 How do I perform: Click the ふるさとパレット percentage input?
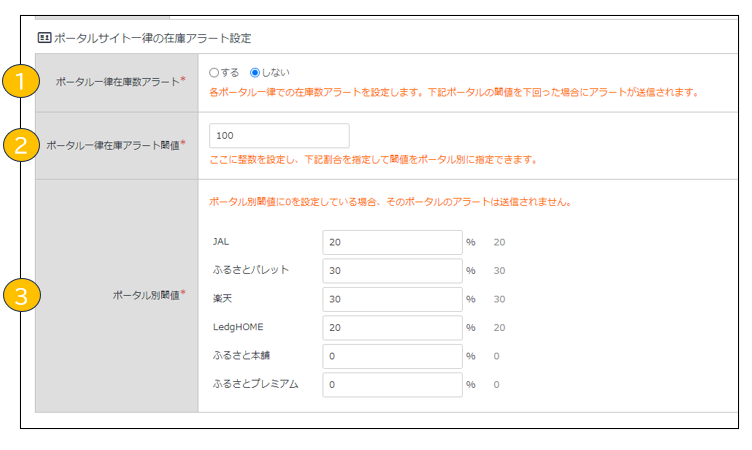392,270
